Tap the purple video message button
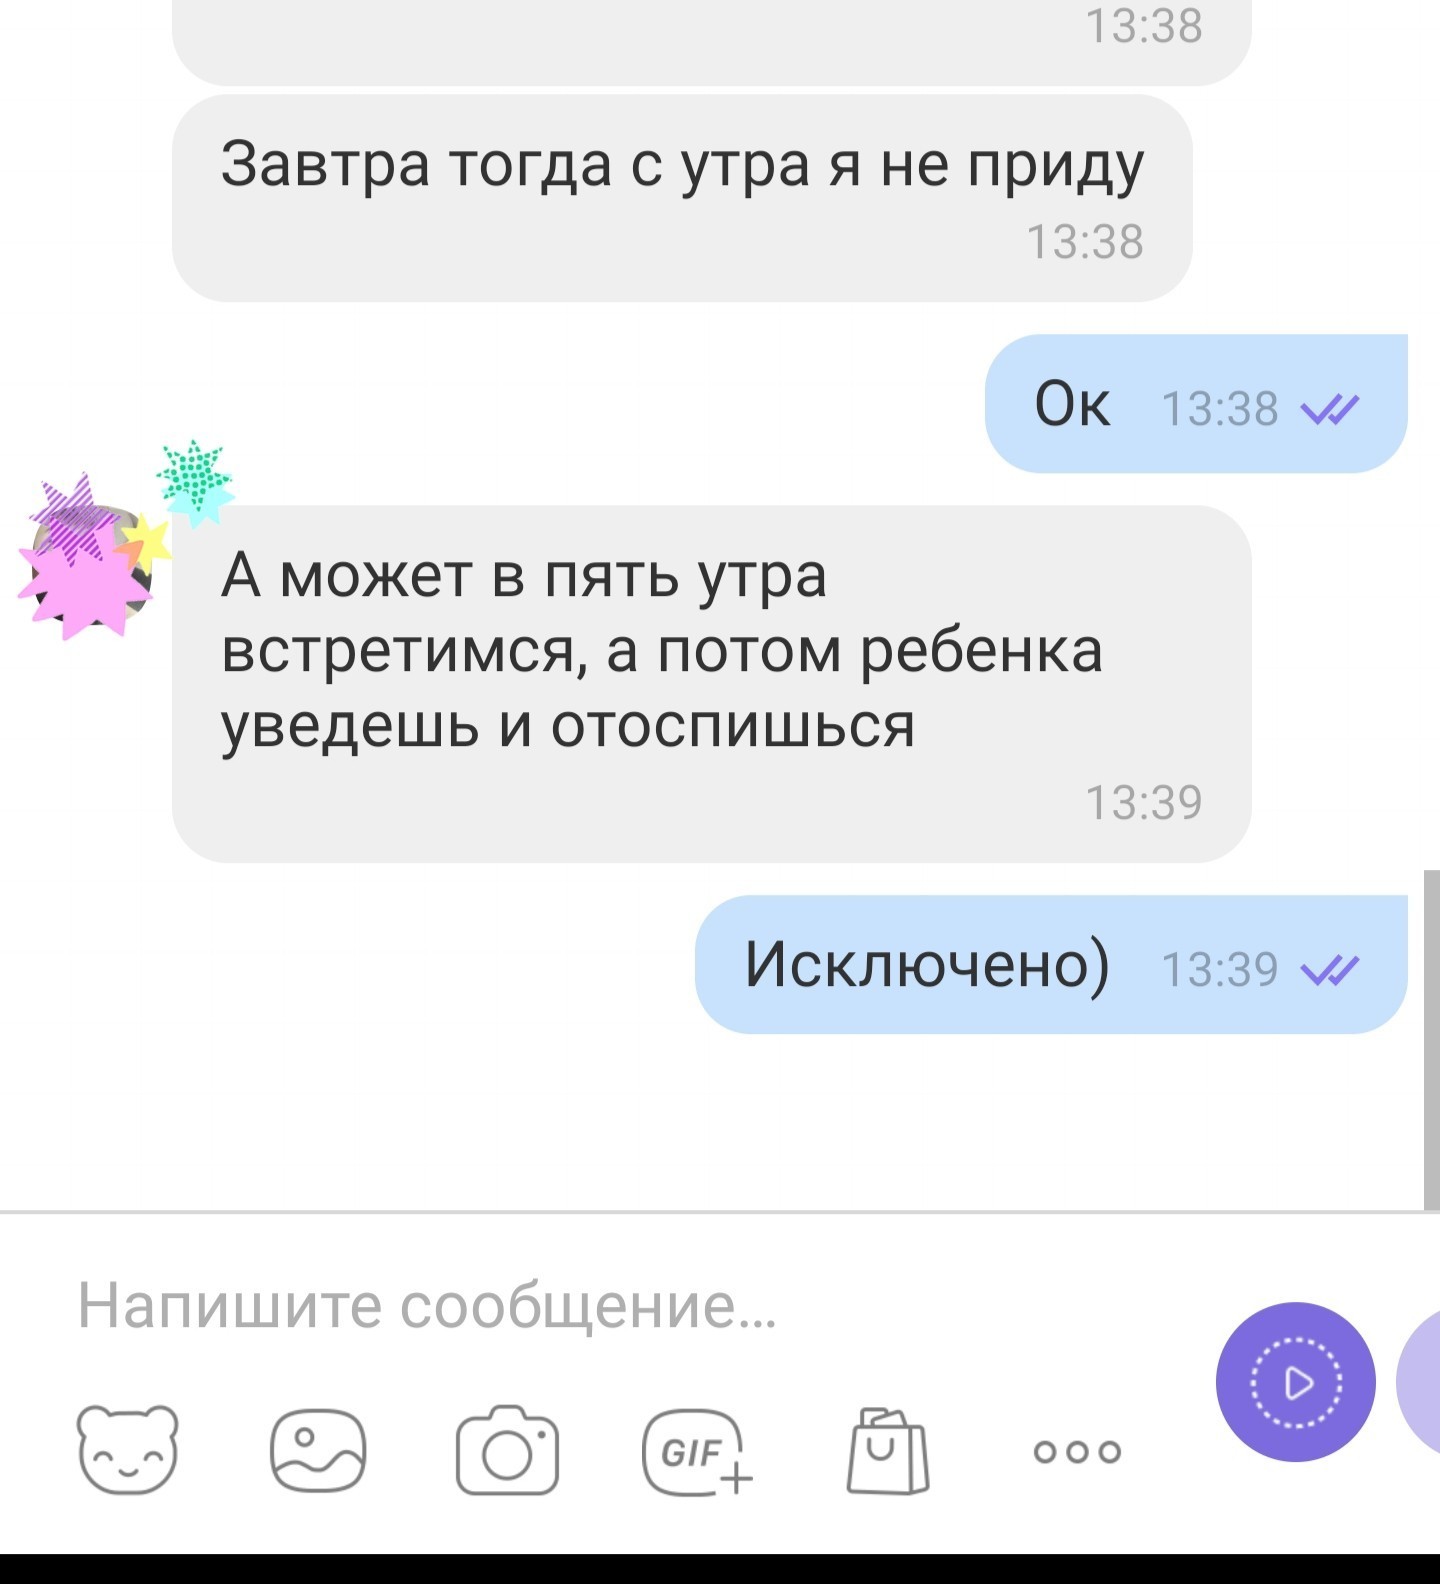Viewport: 1440px width, 1584px height. [x=1296, y=1382]
